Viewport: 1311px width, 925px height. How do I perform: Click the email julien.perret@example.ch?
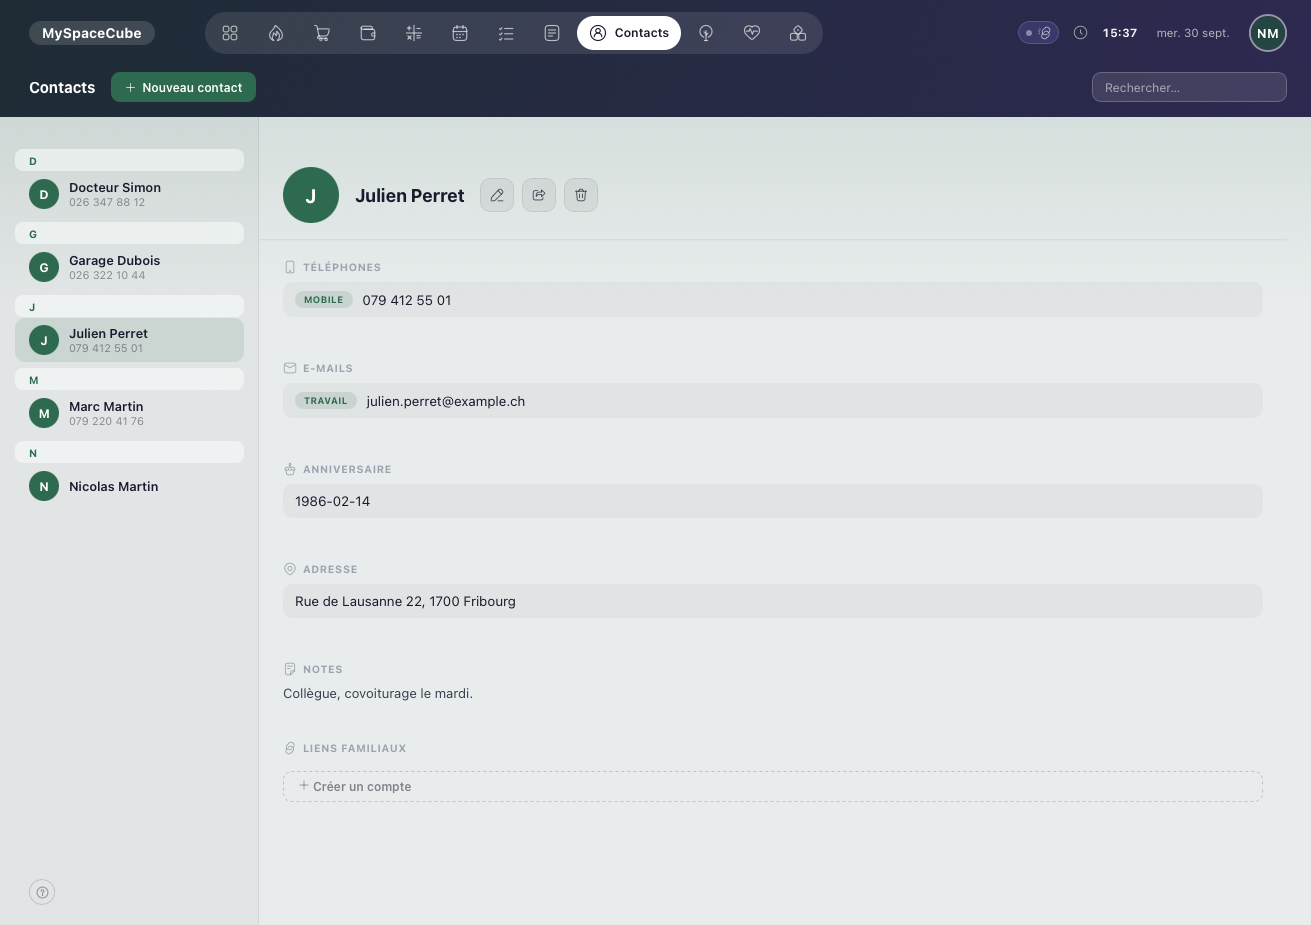tap(446, 401)
